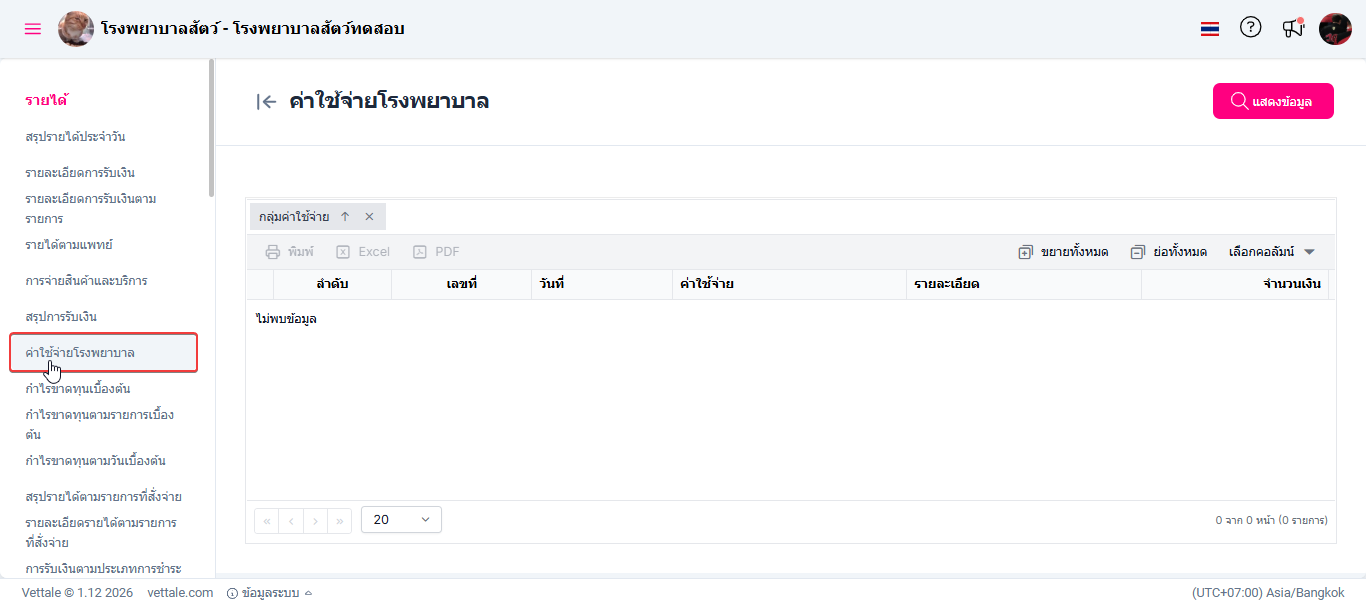Open the เลือกคอลัมน์ column chooser dropdown
Image resolution: width=1366 pixels, height=607 pixels.
(1271, 252)
